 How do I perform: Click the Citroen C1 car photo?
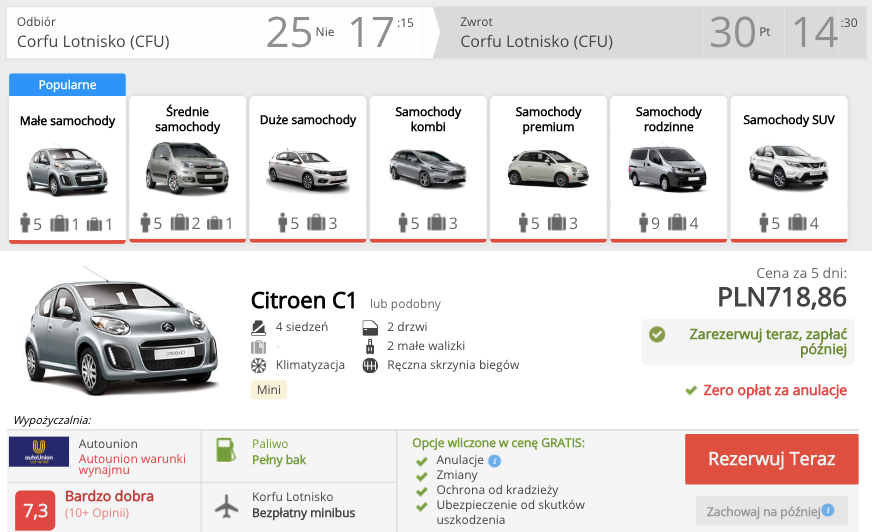coord(121,332)
